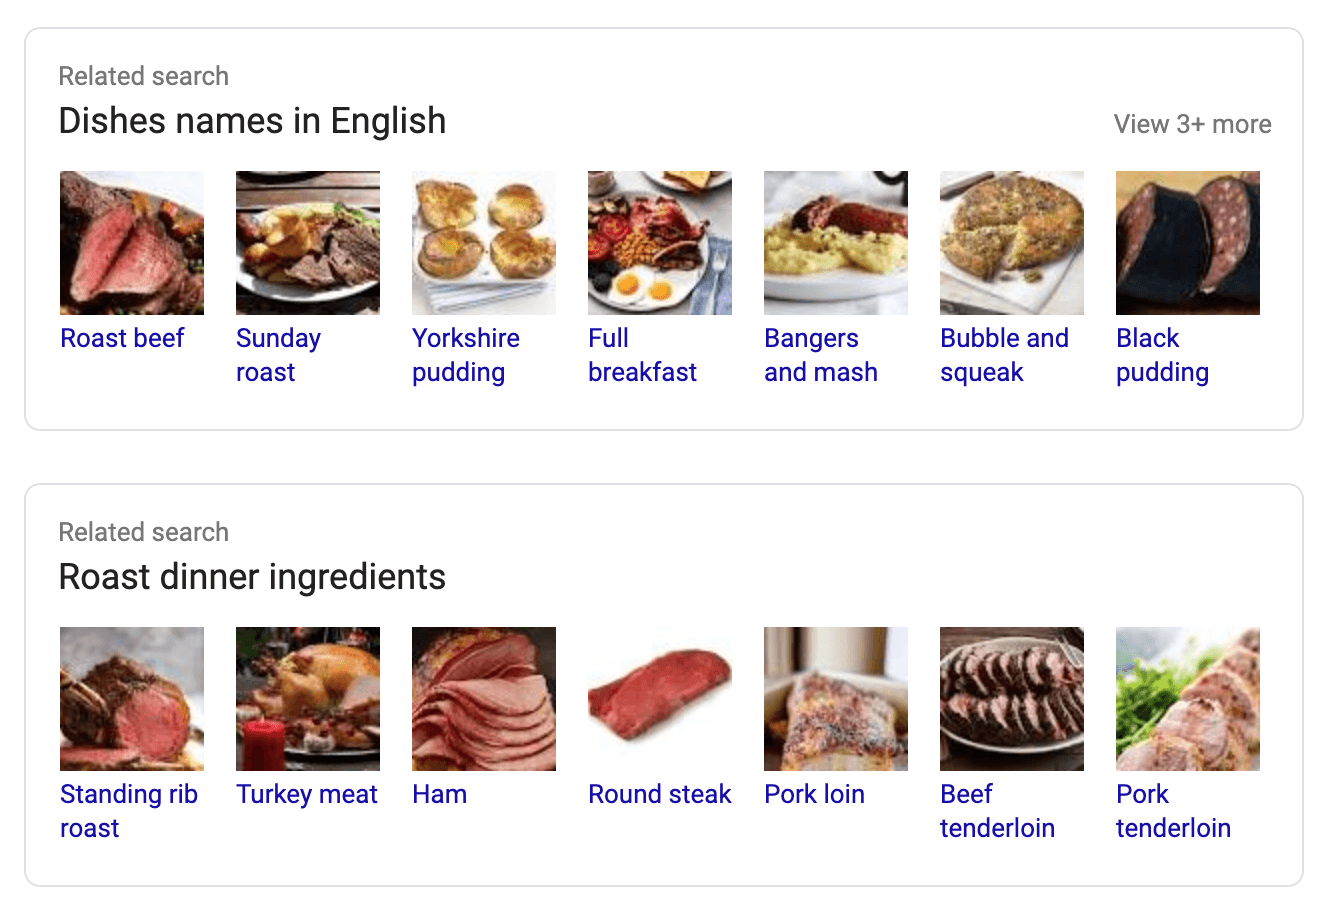Open the Pork loin link
This screenshot has height=916, width=1334.
point(814,794)
